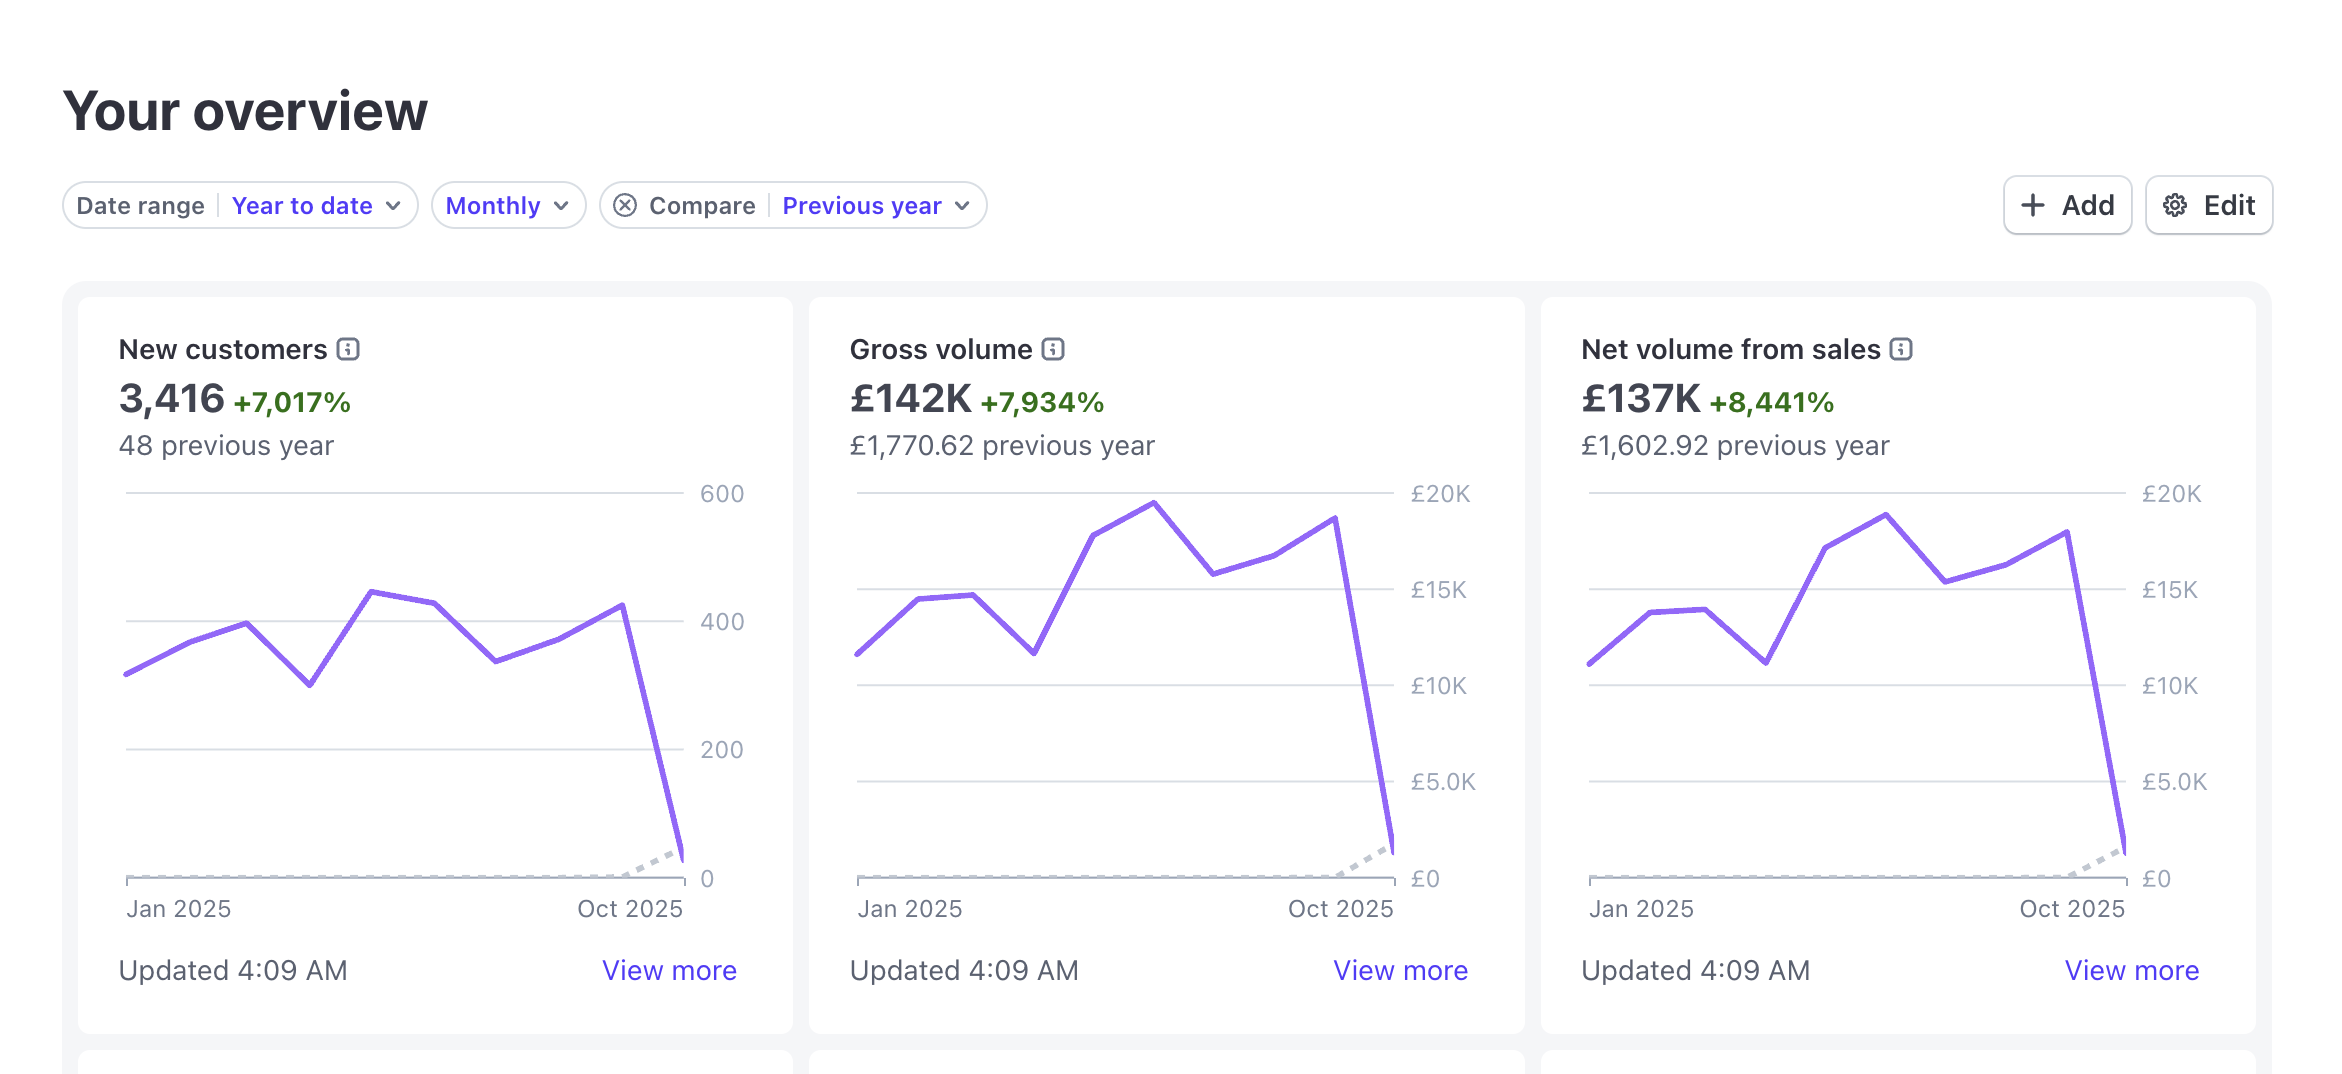
Task: Click the plus Add button
Action: [x=2067, y=205]
